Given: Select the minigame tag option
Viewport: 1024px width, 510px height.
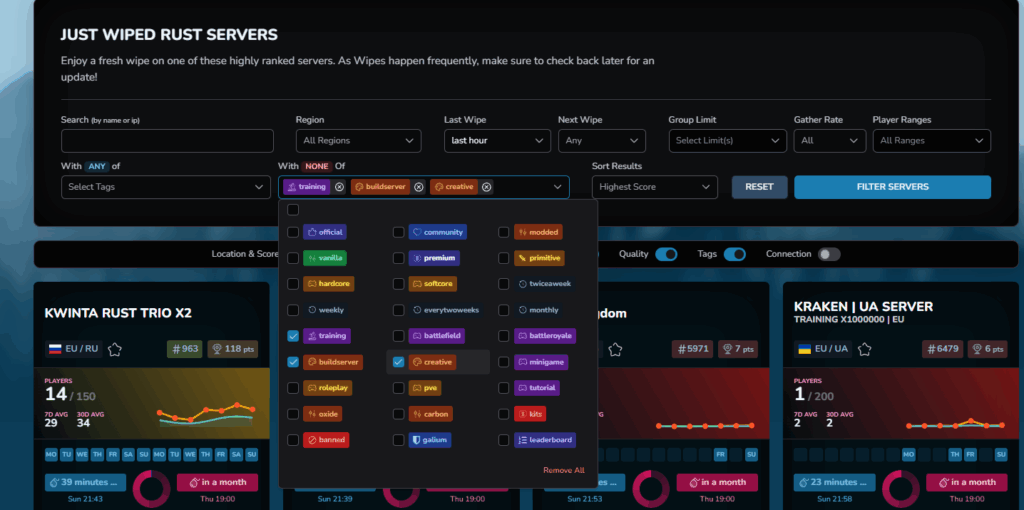Looking at the screenshot, I should 541,362.
